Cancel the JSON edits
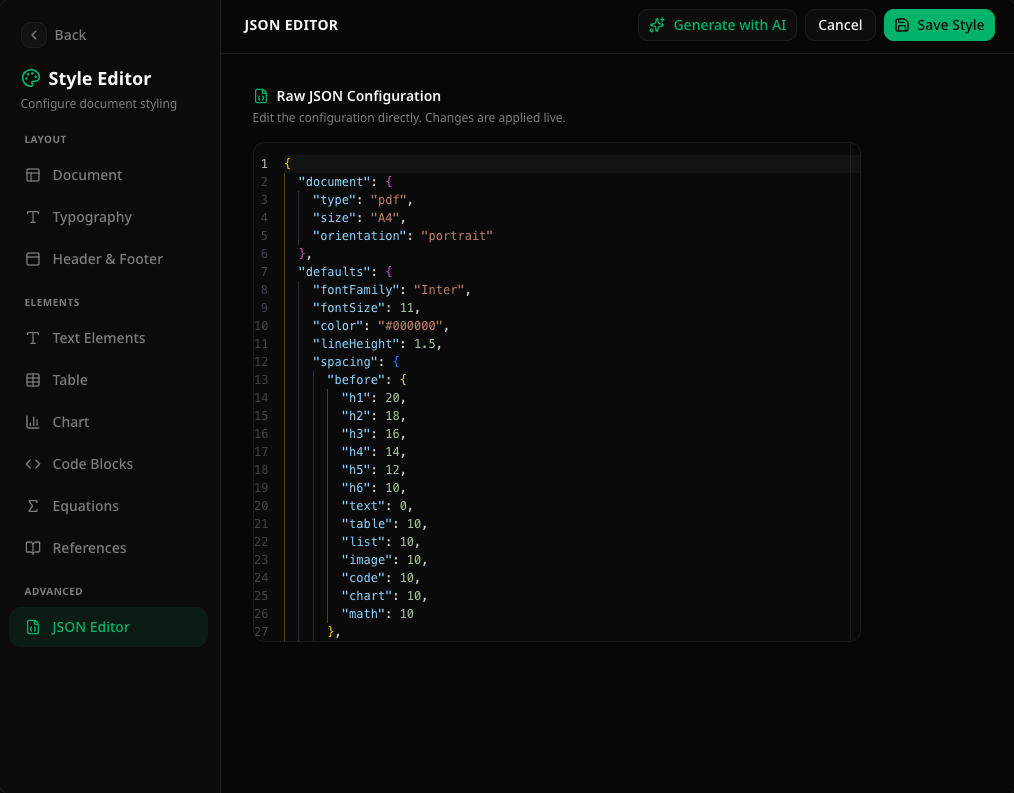The image size is (1014, 793). tap(840, 24)
